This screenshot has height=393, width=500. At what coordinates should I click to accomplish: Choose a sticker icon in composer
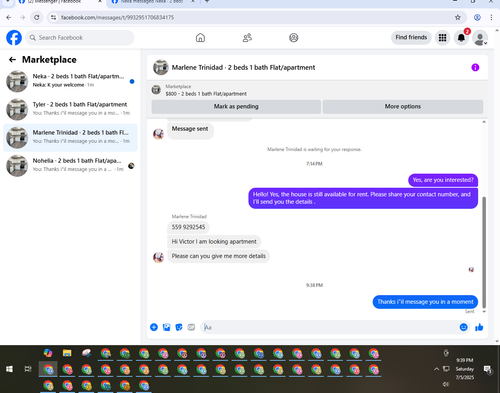[x=179, y=327]
